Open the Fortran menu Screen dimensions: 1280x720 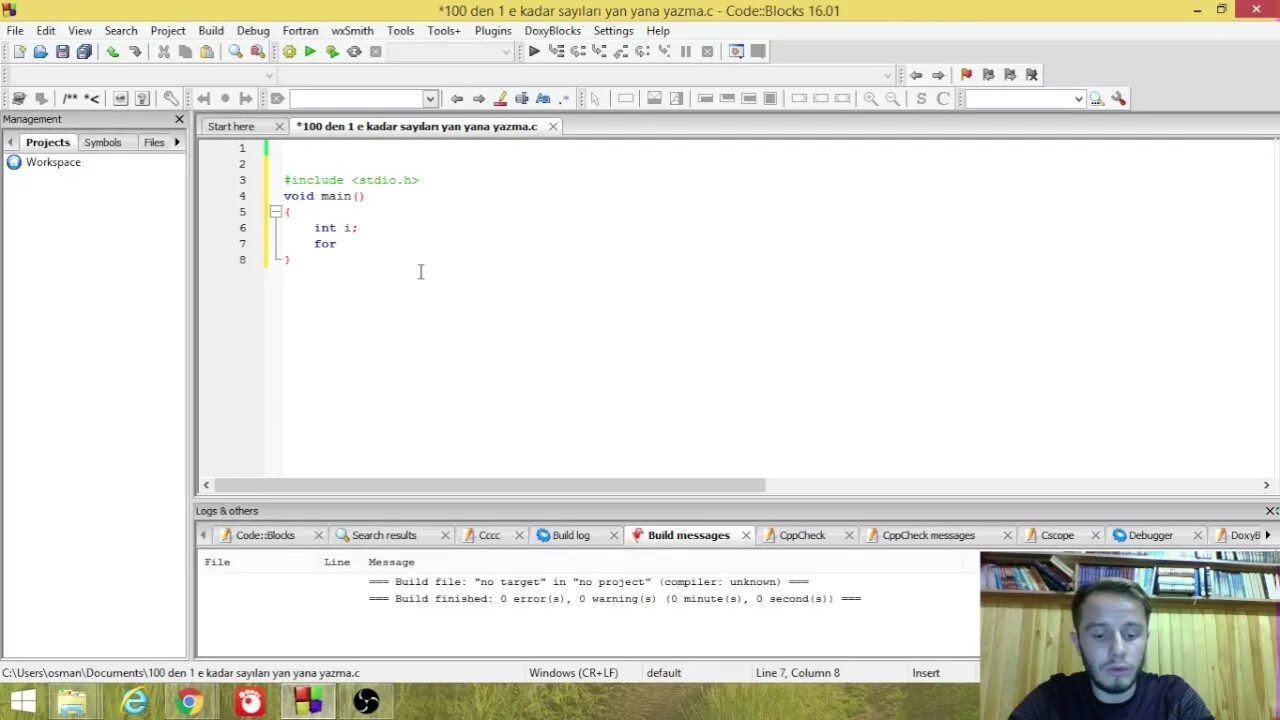(x=300, y=30)
